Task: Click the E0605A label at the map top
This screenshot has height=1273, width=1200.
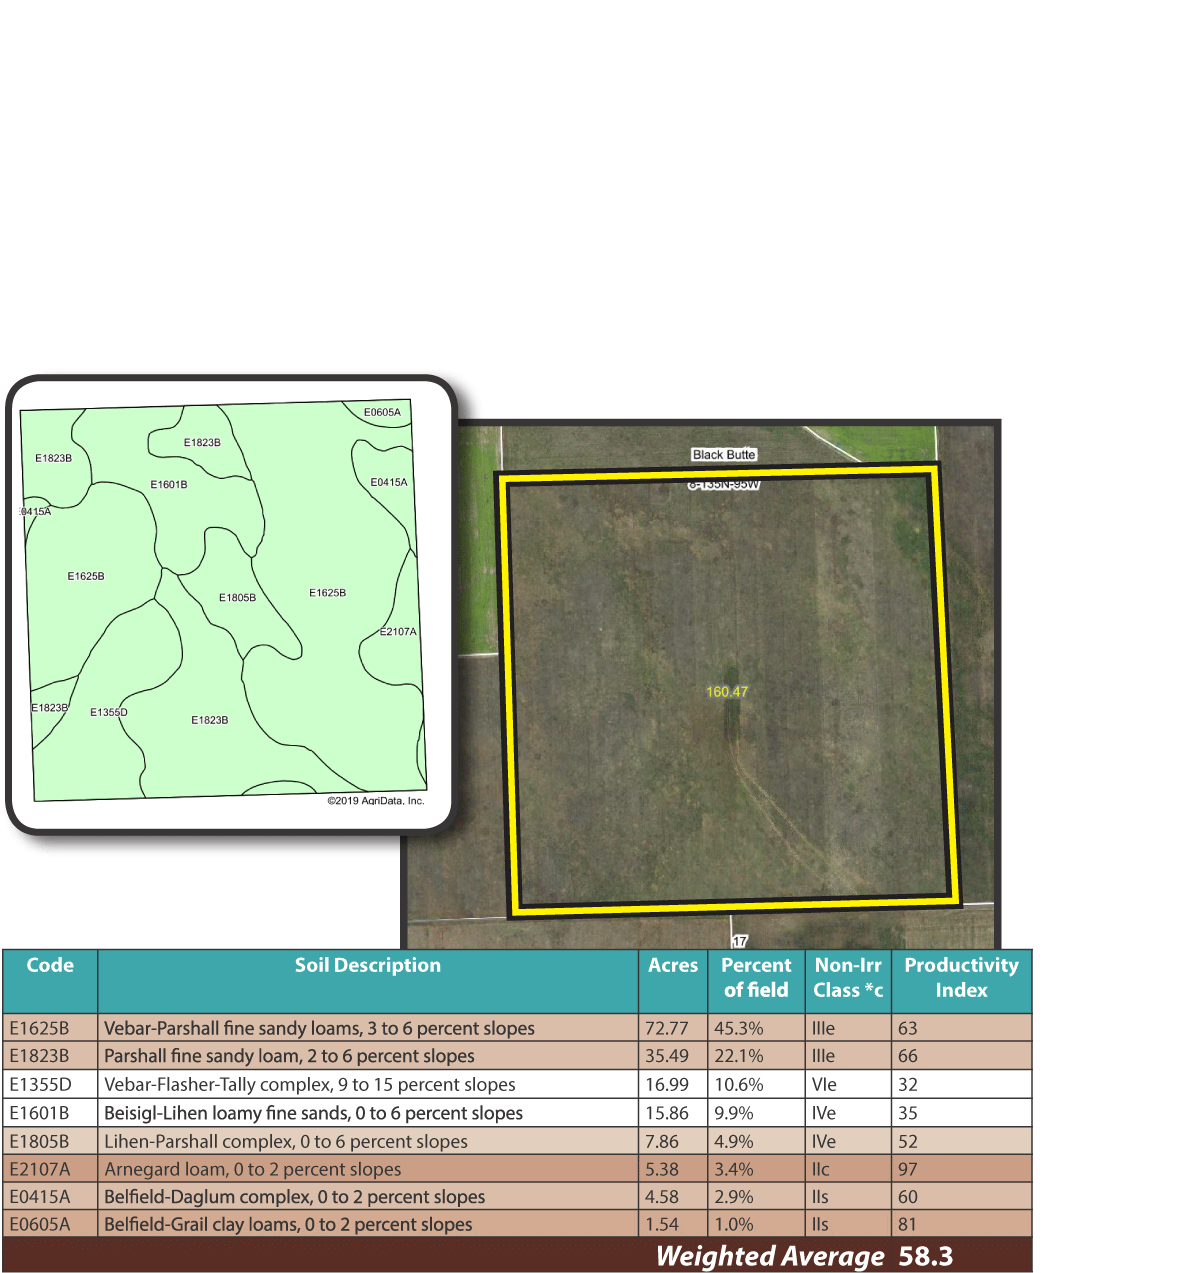Action: click(381, 410)
